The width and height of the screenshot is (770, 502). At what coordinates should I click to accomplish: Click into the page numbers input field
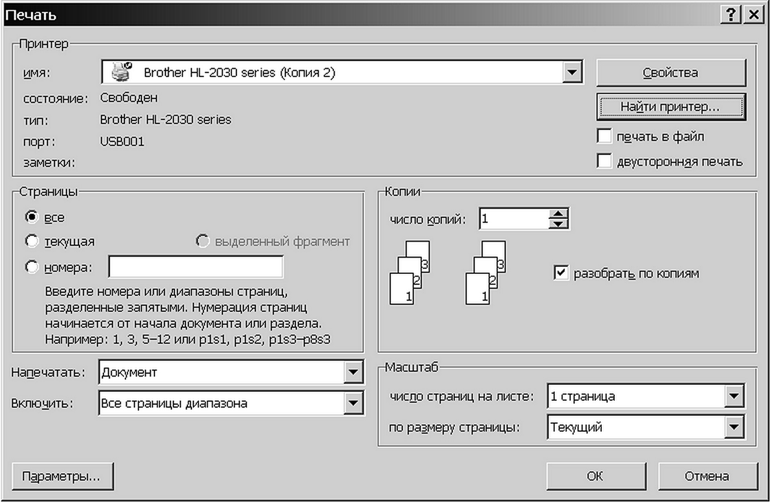click(x=195, y=267)
